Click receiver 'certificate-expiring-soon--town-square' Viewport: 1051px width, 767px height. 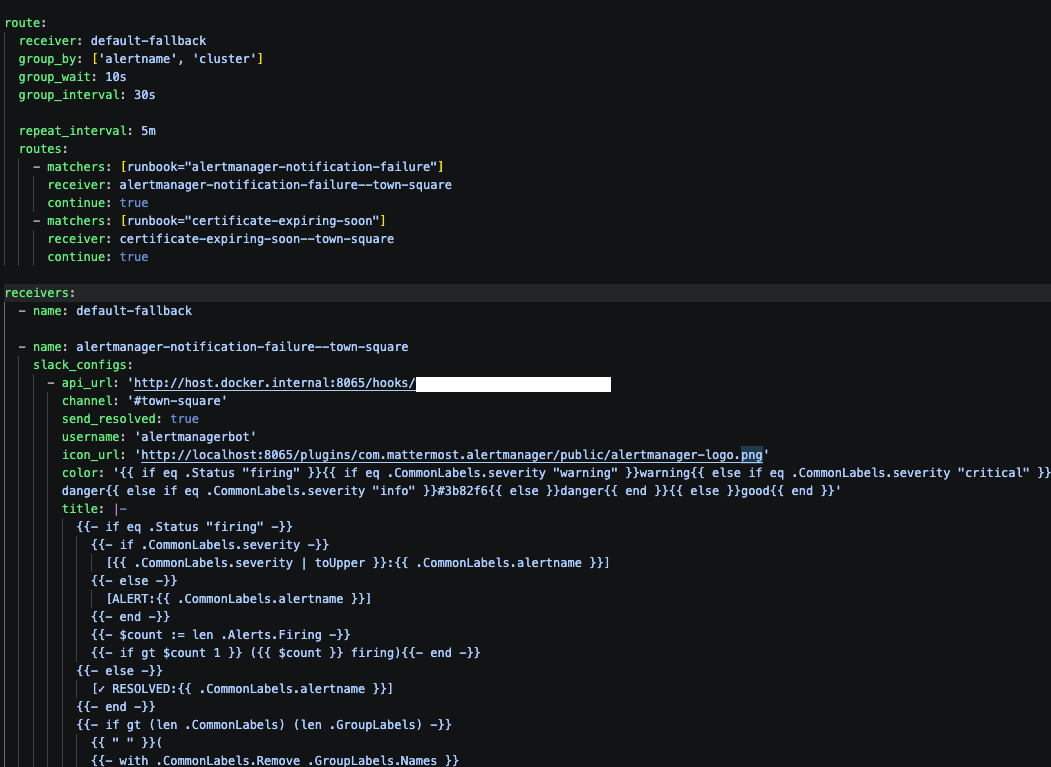[x=257, y=239]
